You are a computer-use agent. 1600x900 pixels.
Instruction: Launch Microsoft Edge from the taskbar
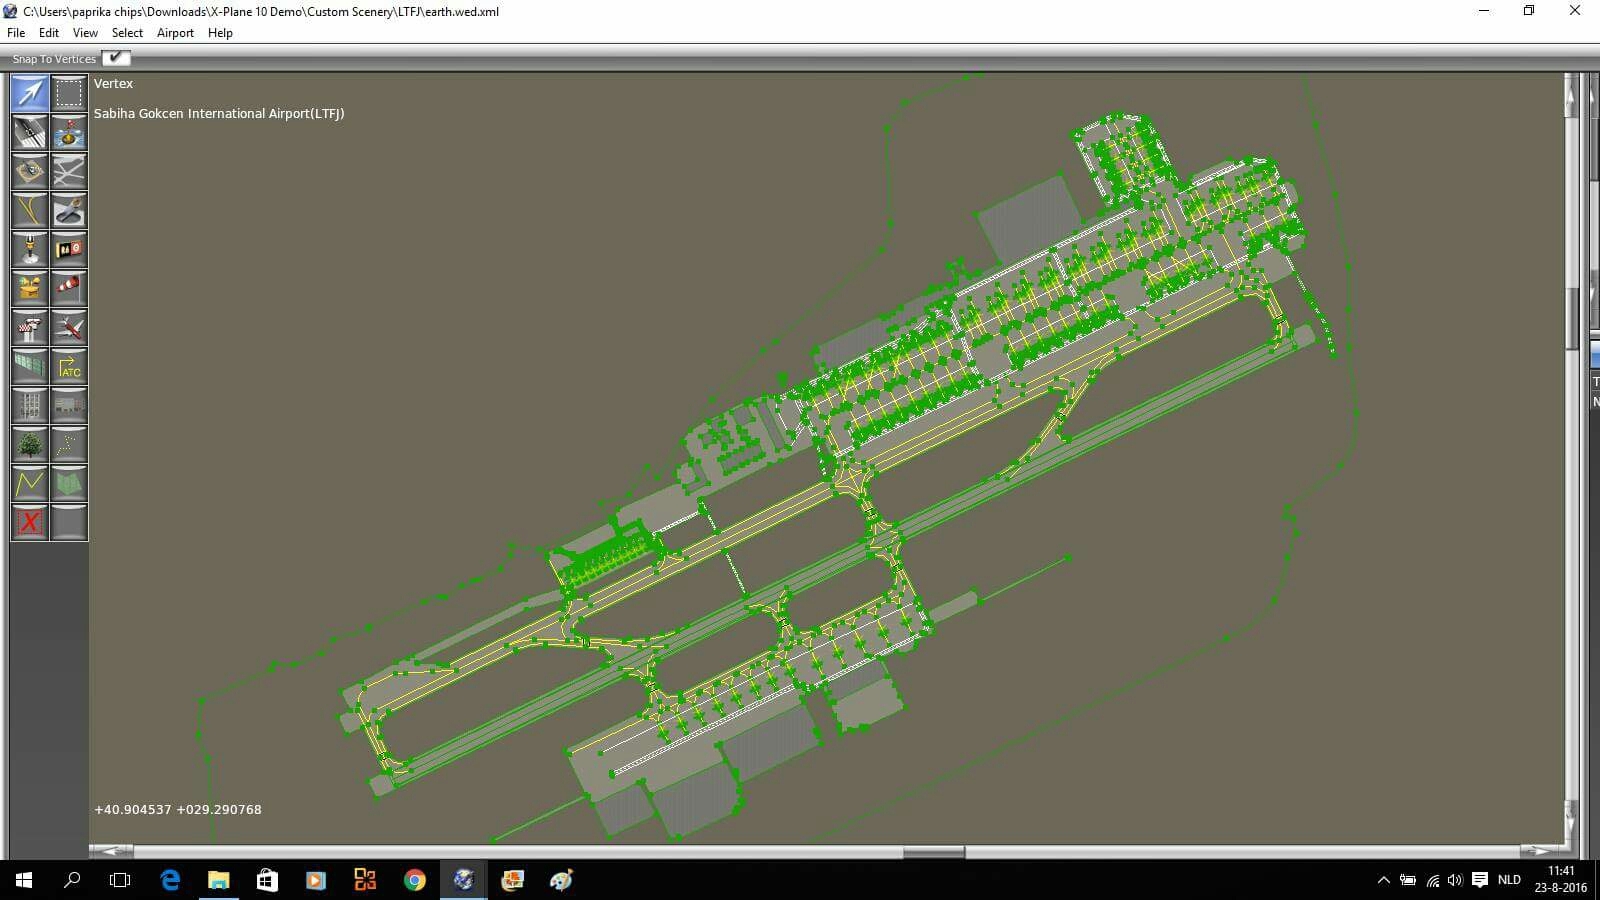point(170,880)
